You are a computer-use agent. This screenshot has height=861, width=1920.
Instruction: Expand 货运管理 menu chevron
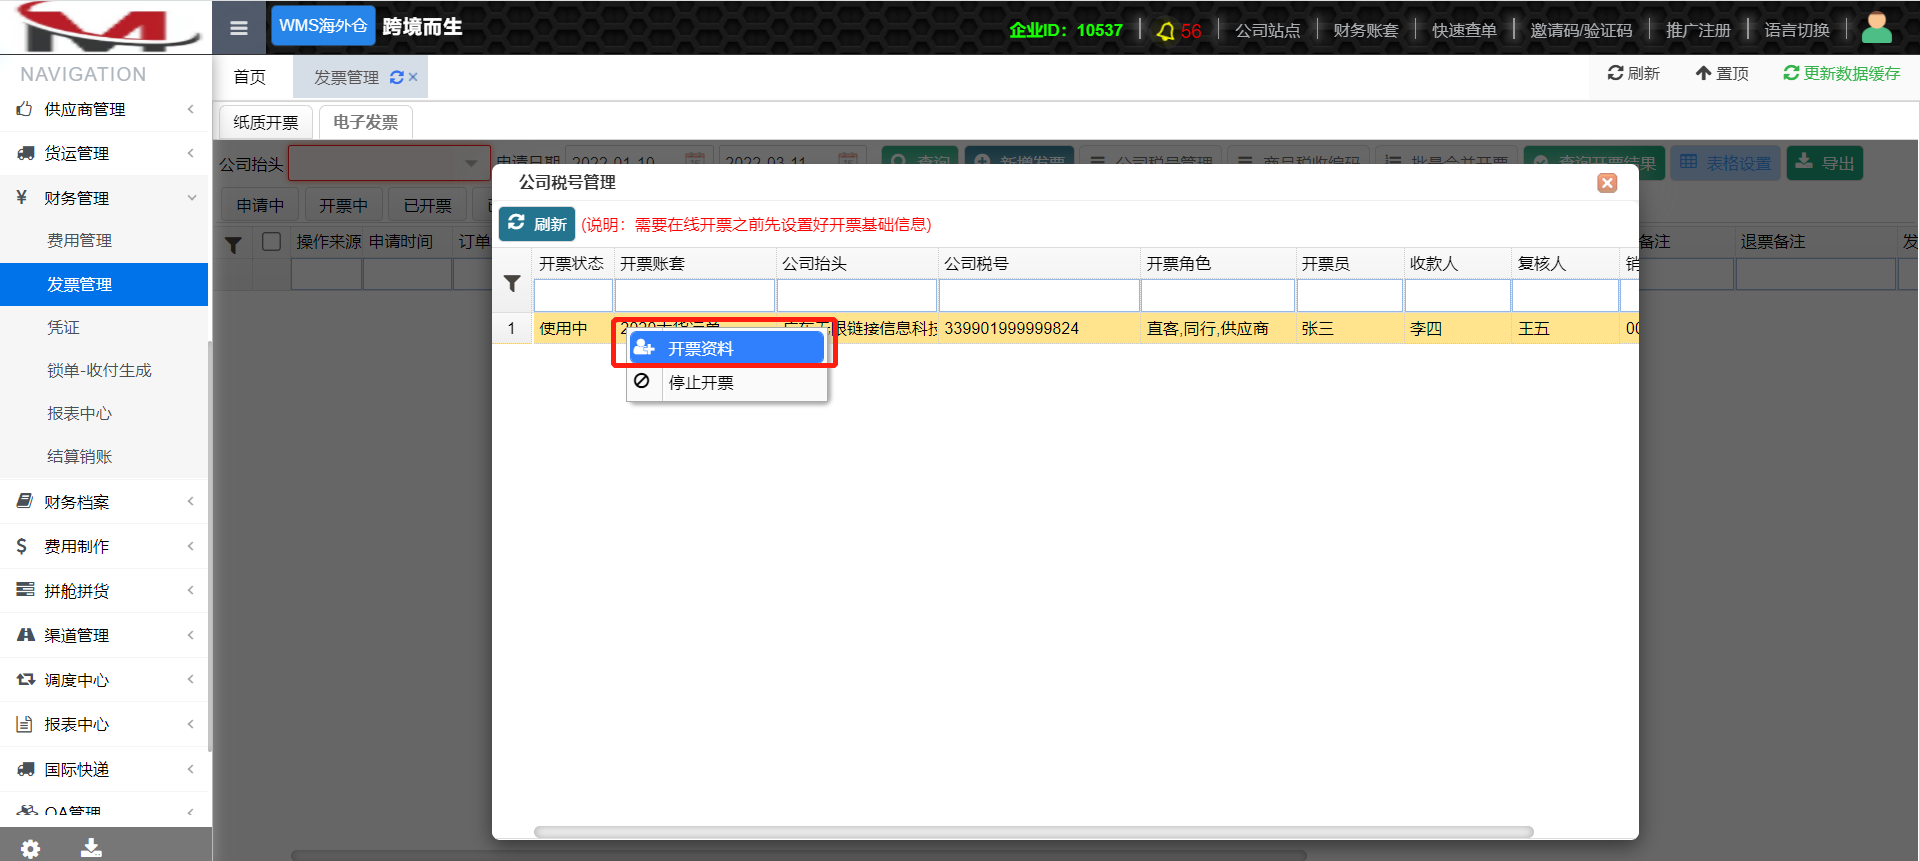tap(191, 153)
